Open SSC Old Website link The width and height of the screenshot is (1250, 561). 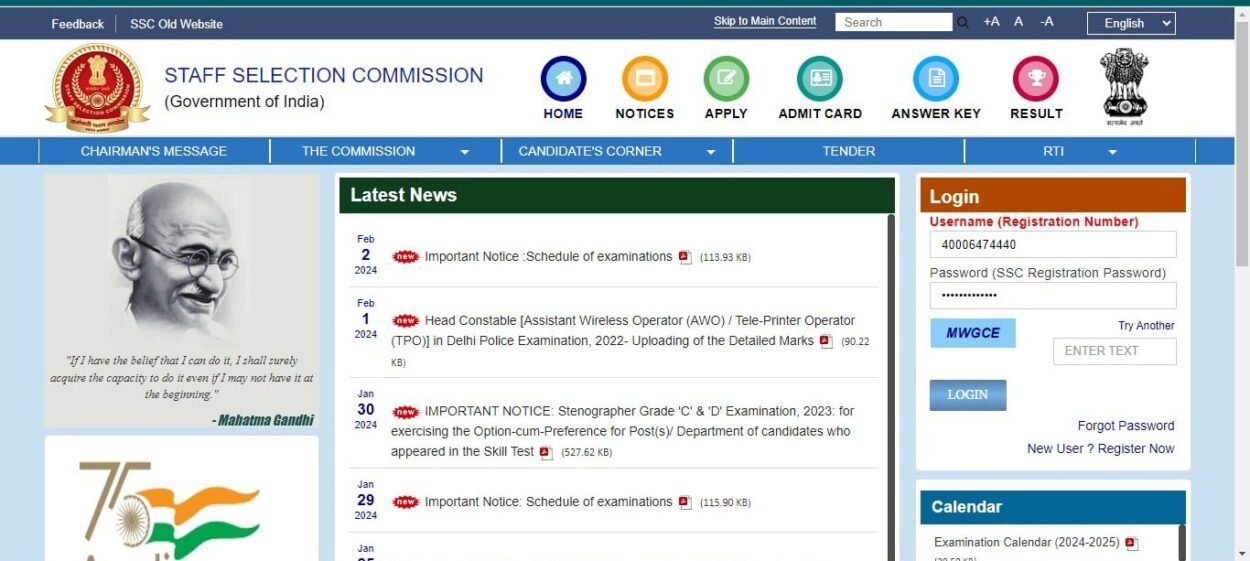click(x=176, y=24)
